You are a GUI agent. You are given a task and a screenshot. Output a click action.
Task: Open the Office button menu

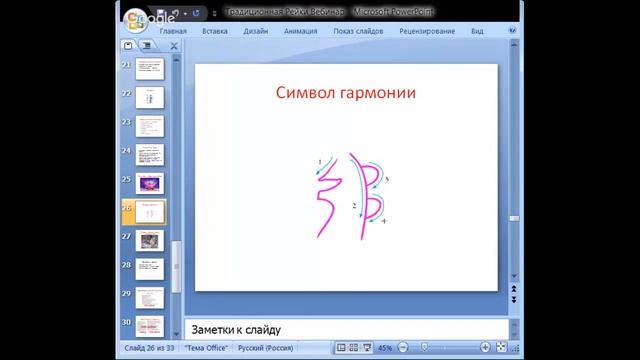pyautogui.click(x=136, y=20)
